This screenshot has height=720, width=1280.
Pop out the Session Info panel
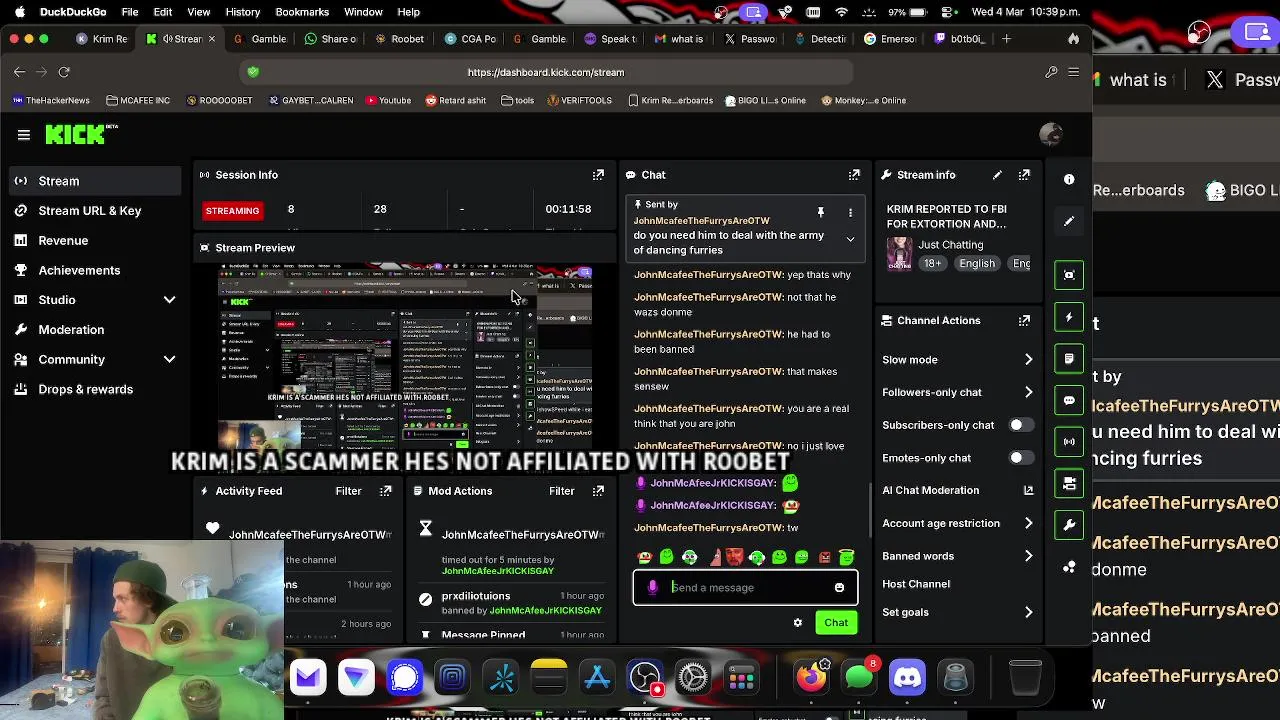point(598,174)
